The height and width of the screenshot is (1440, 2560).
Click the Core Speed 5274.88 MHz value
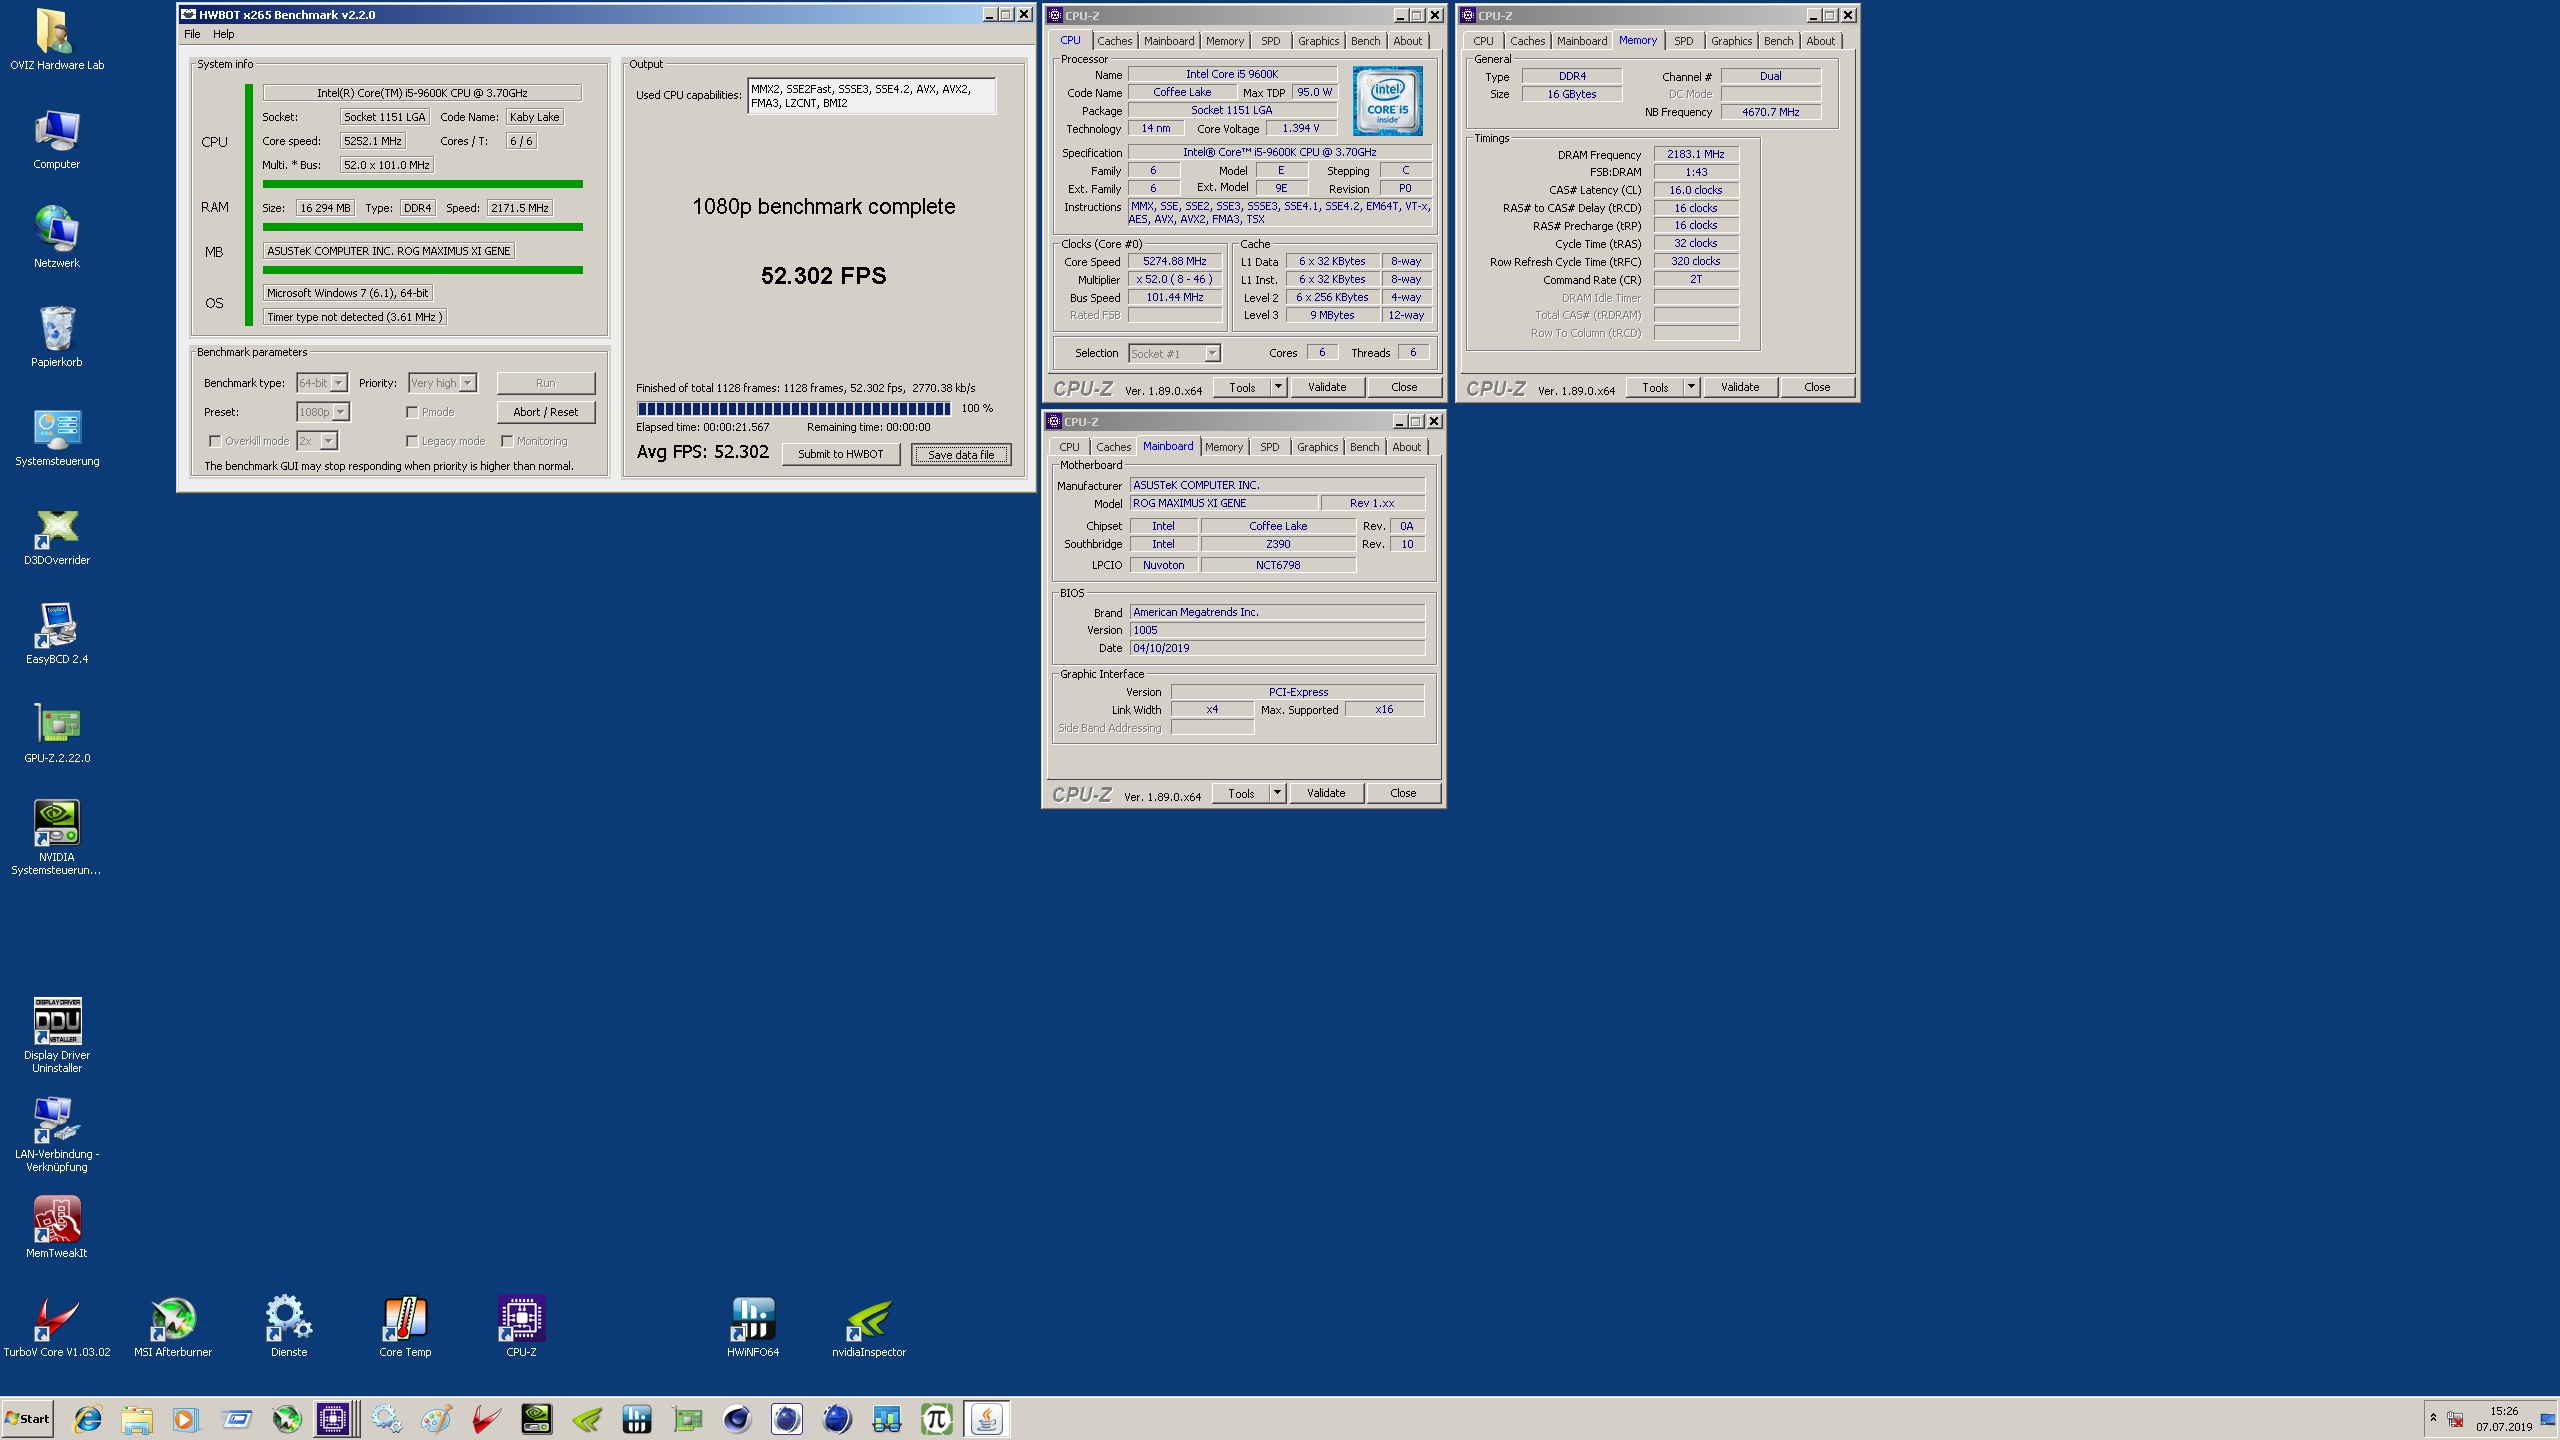point(1175,261)
